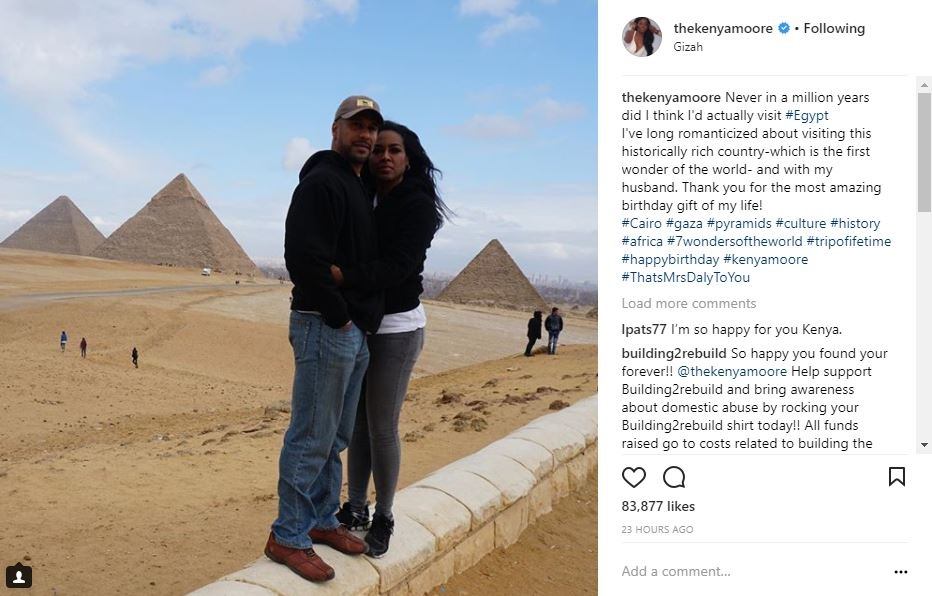Click the comment speech bubble icon

(674, 477)
